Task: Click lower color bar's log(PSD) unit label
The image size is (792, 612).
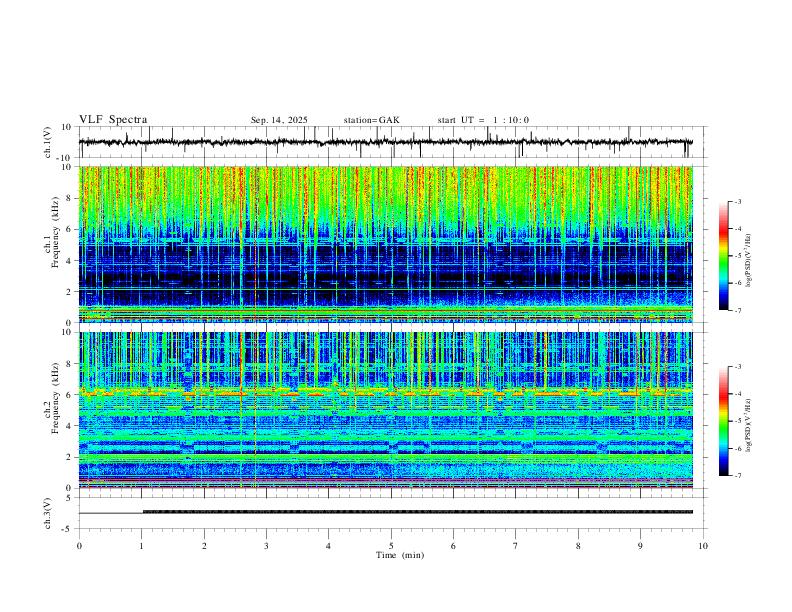Action: [x=749, y=425]
